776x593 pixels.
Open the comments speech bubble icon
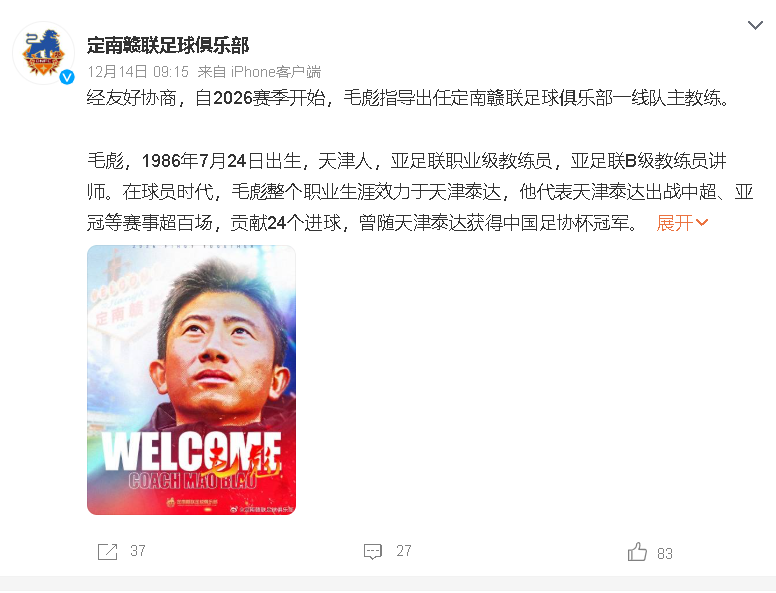[373, 551]
